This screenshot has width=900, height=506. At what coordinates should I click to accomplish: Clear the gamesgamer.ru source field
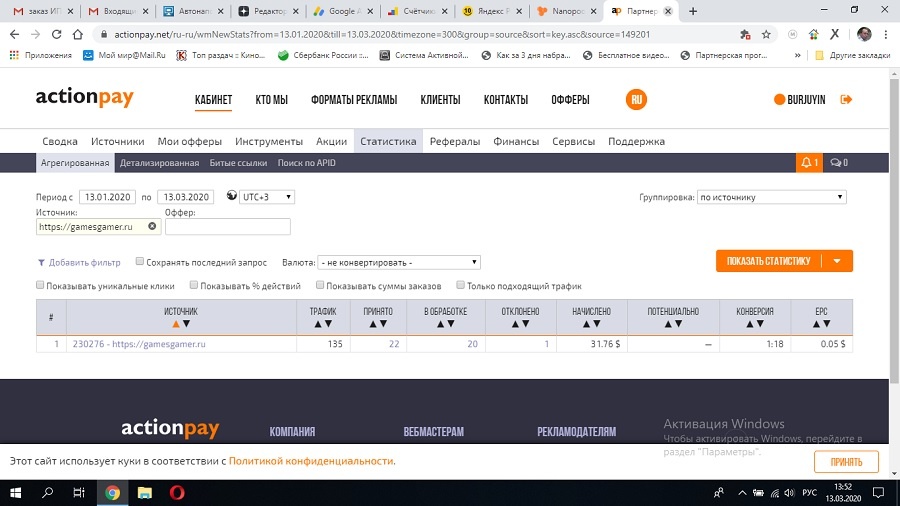(x=152, y=226)
